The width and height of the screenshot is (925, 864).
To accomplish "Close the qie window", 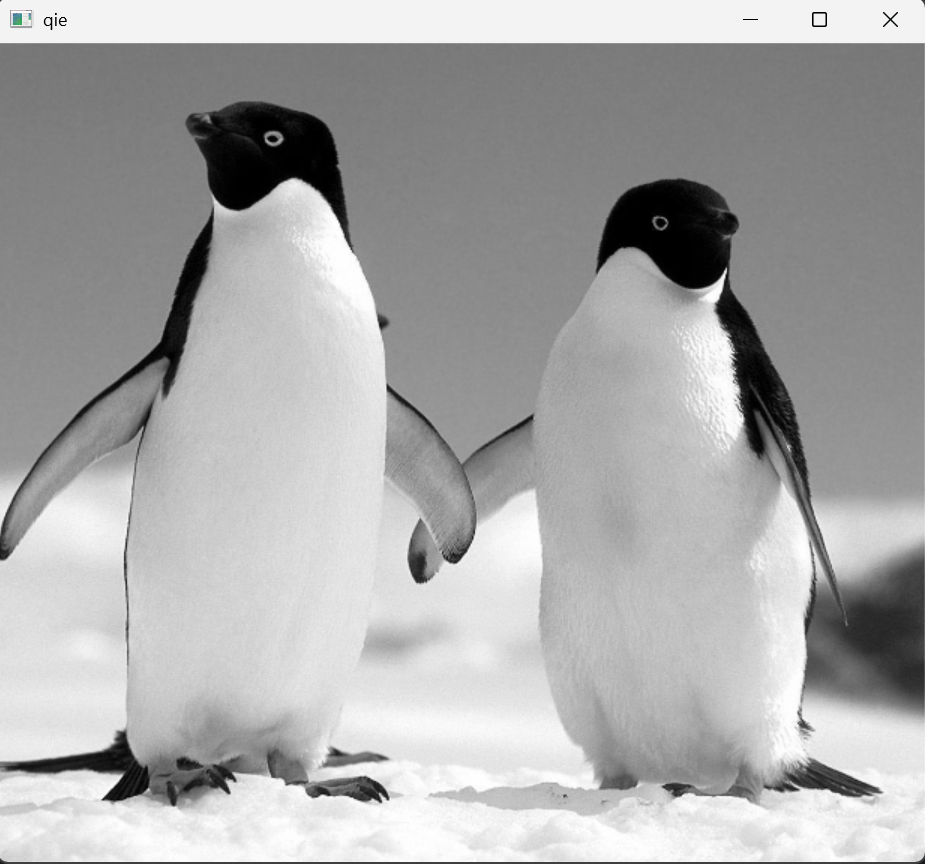I will tap(890, 20).
